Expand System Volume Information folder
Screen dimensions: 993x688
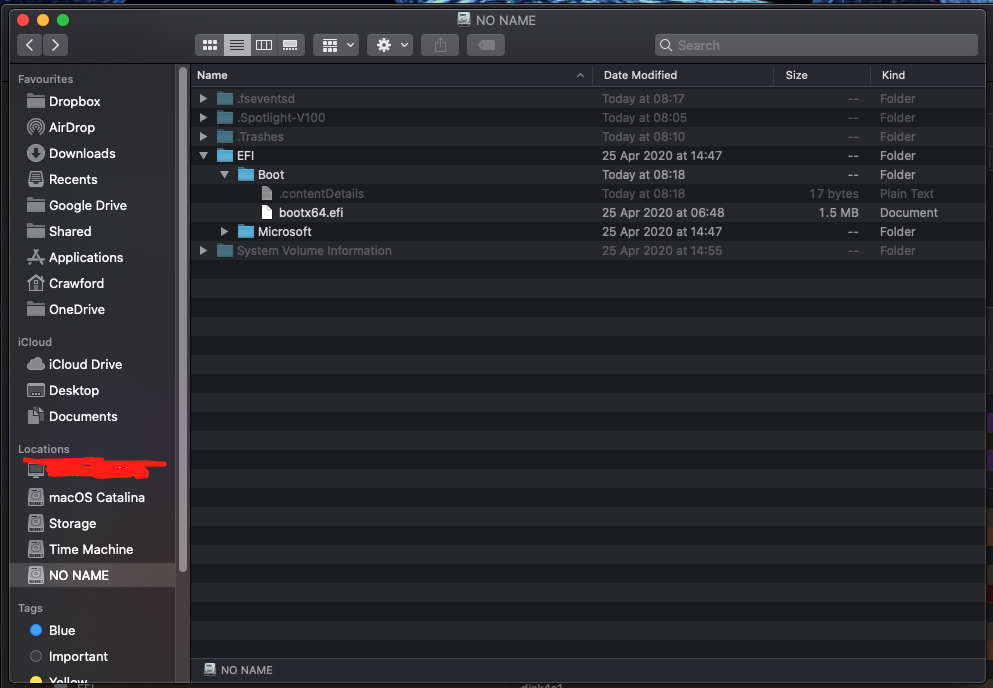(x=203, y=250)
